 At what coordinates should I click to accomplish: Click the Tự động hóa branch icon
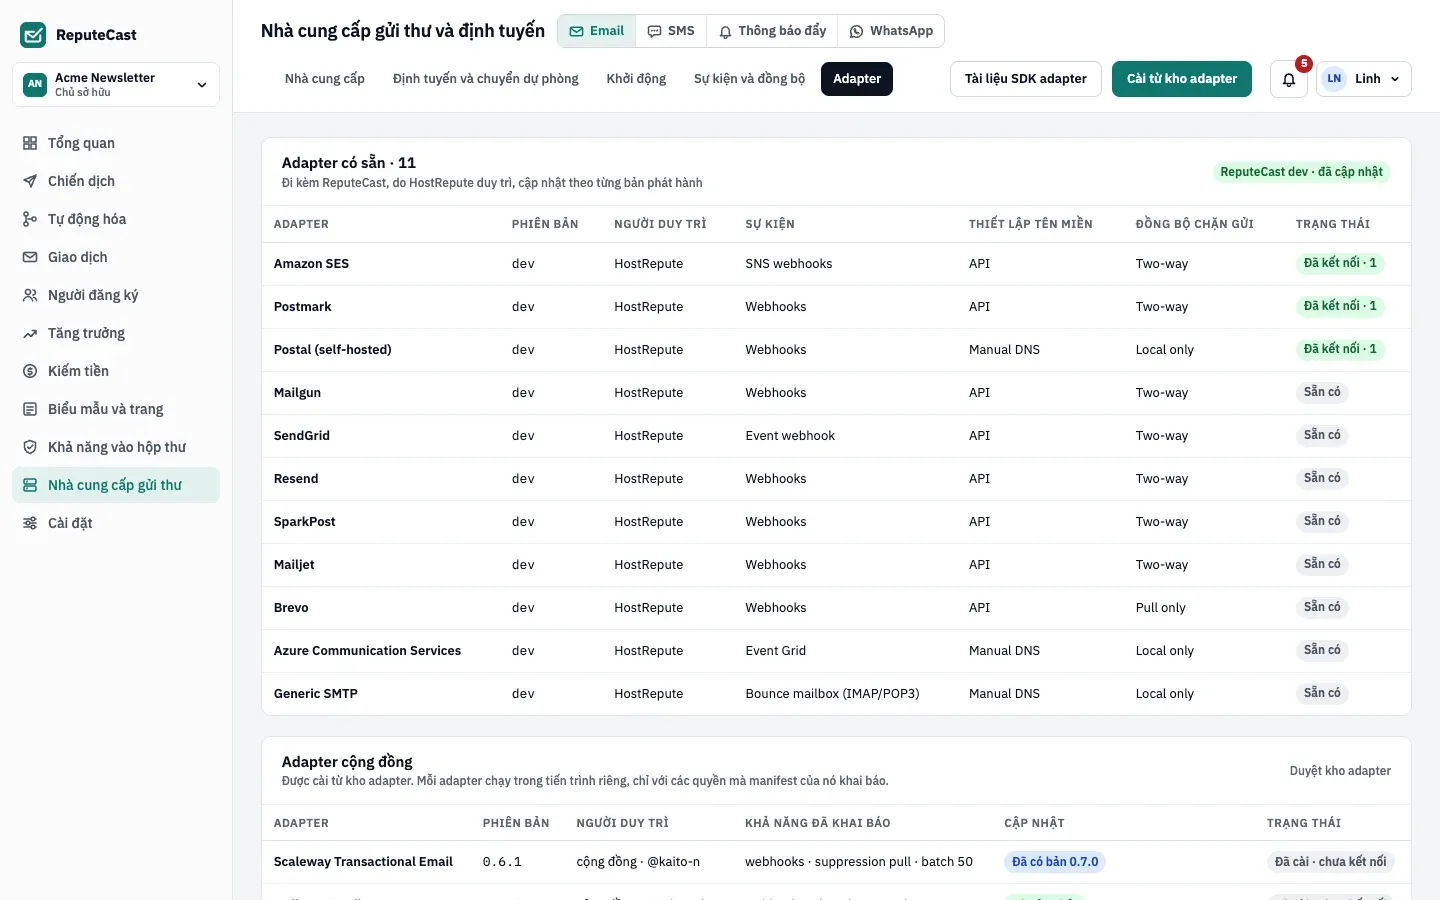point(30,219)
